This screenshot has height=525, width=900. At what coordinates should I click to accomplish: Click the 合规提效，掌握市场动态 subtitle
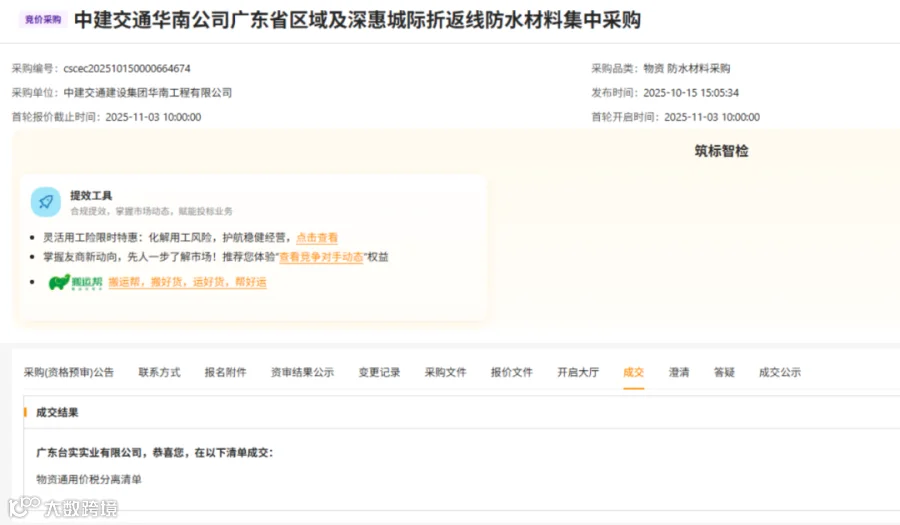point(152,211)
